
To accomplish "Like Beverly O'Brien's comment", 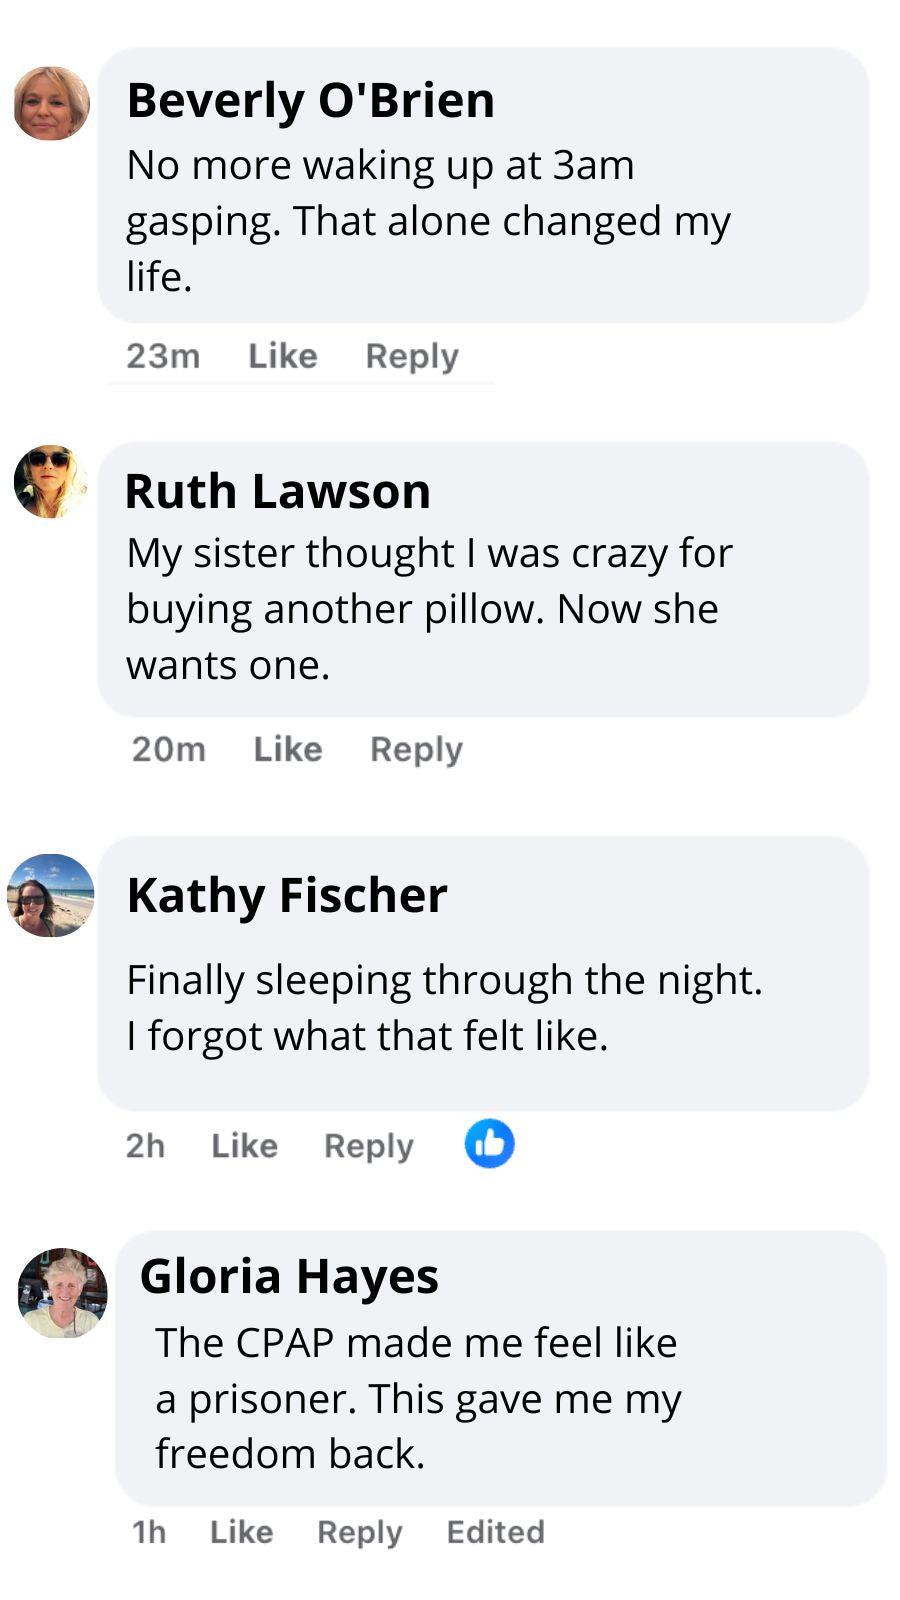I will tap(283, 356).
